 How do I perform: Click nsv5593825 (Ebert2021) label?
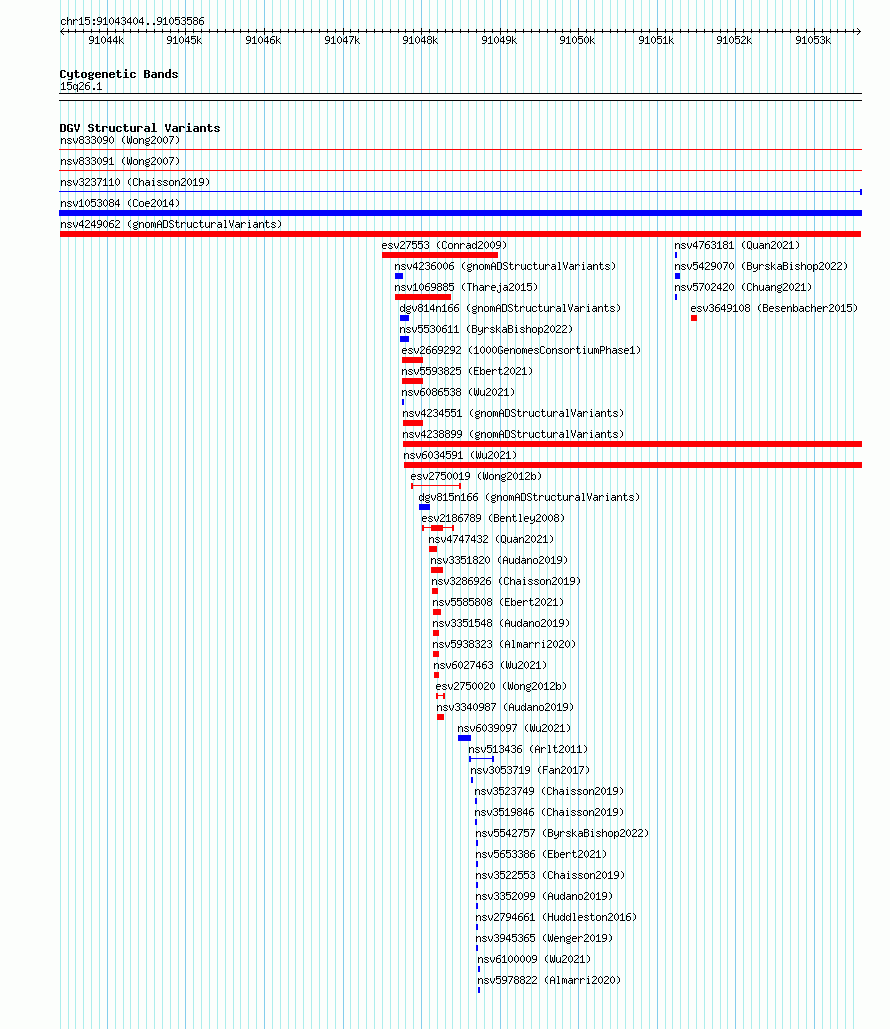[x=467, y=371]
